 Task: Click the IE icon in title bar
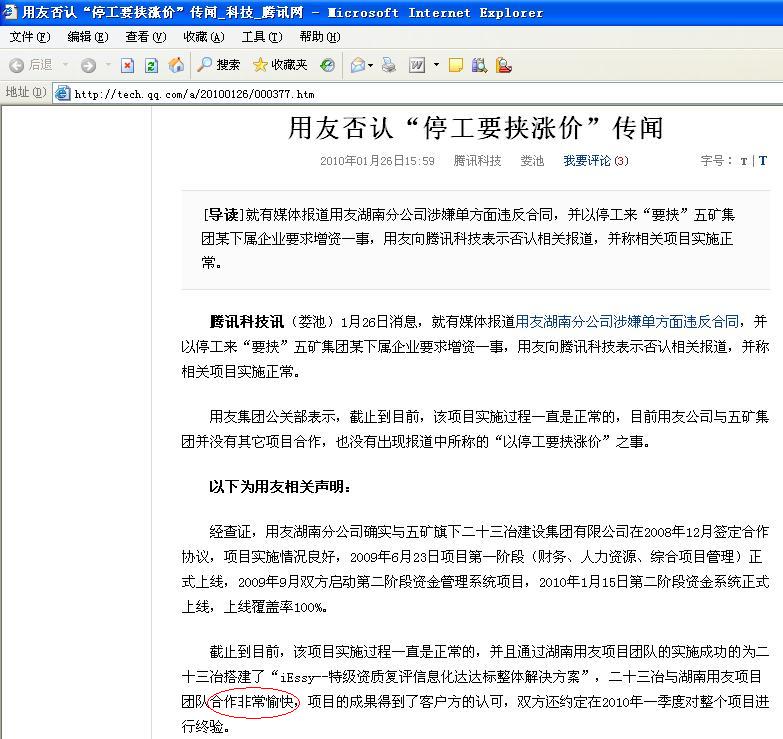pyautogui.click(x=9, y=11)
